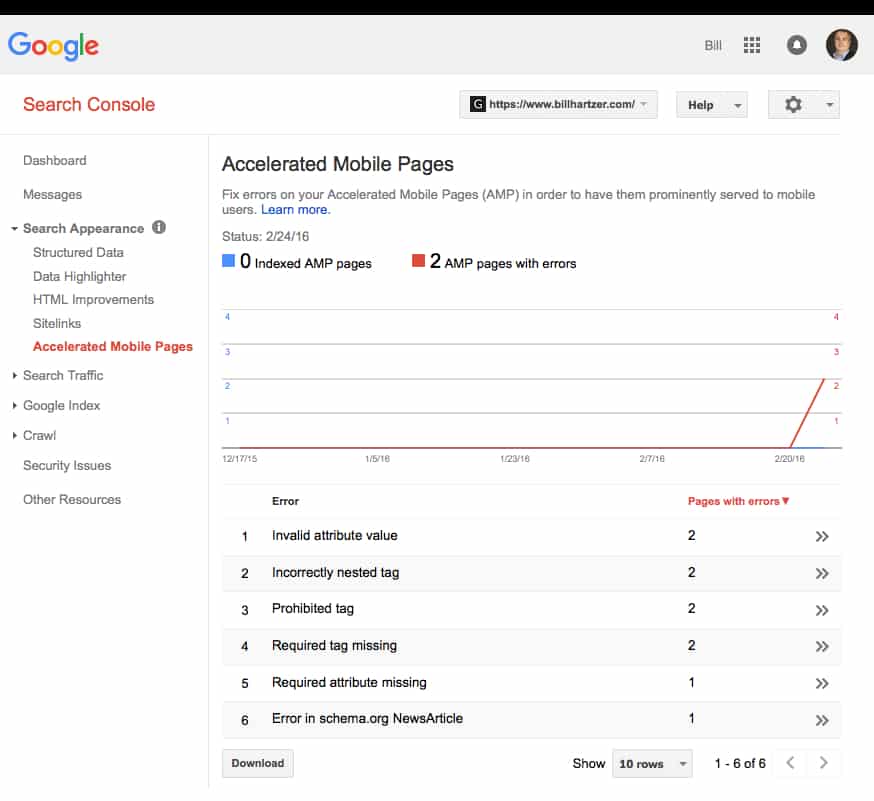The height and width of the screenshot is (801, 874).
Task: Select Structured Data in the sidebar
Action: [x=78, y=252]
